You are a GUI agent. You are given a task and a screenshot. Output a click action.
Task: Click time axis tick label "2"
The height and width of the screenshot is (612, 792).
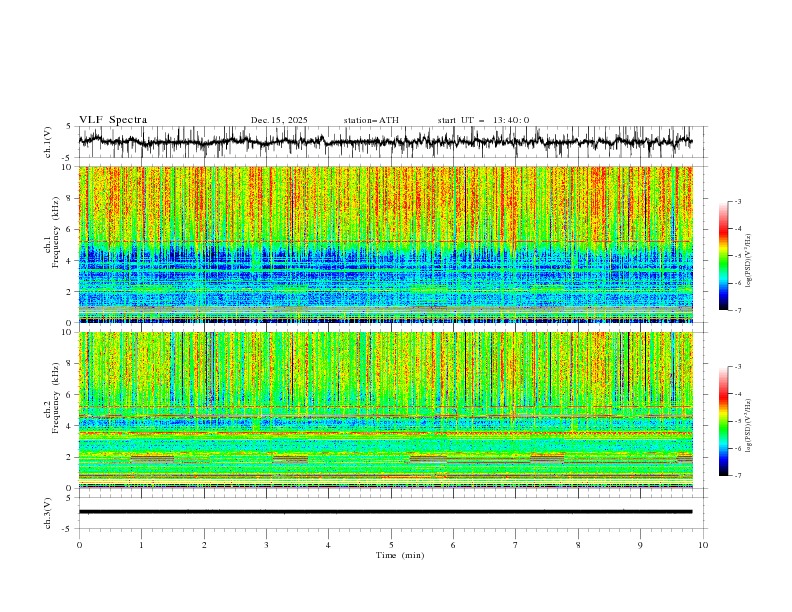(x=204, y=545)
